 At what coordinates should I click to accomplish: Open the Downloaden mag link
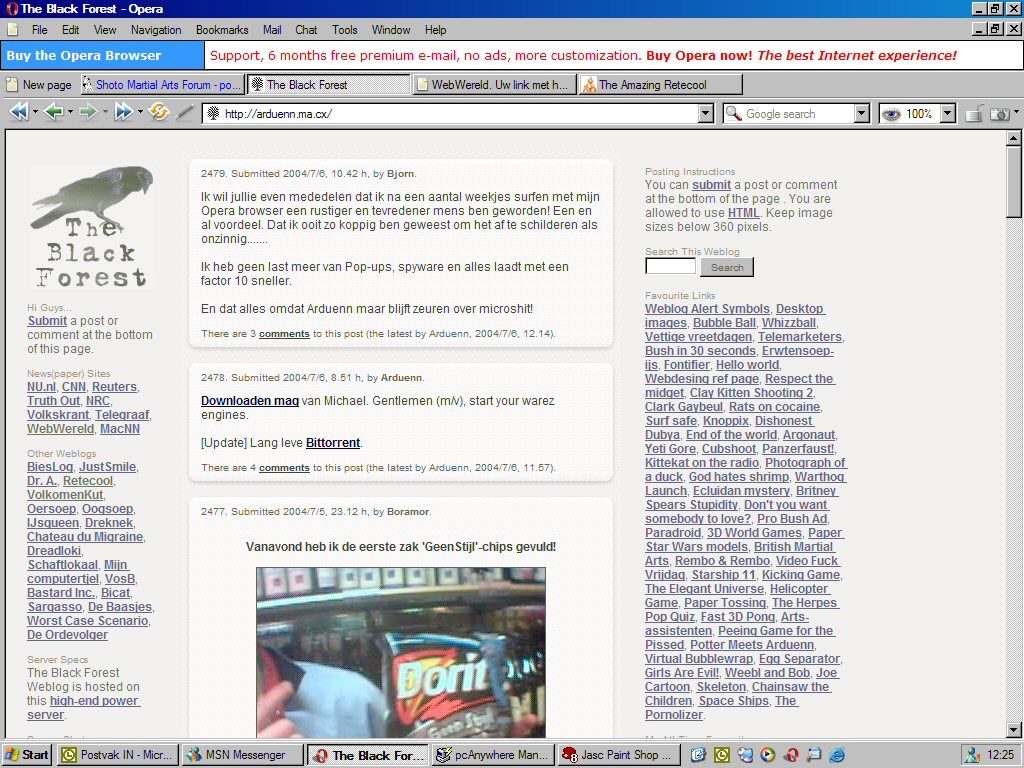249,400
